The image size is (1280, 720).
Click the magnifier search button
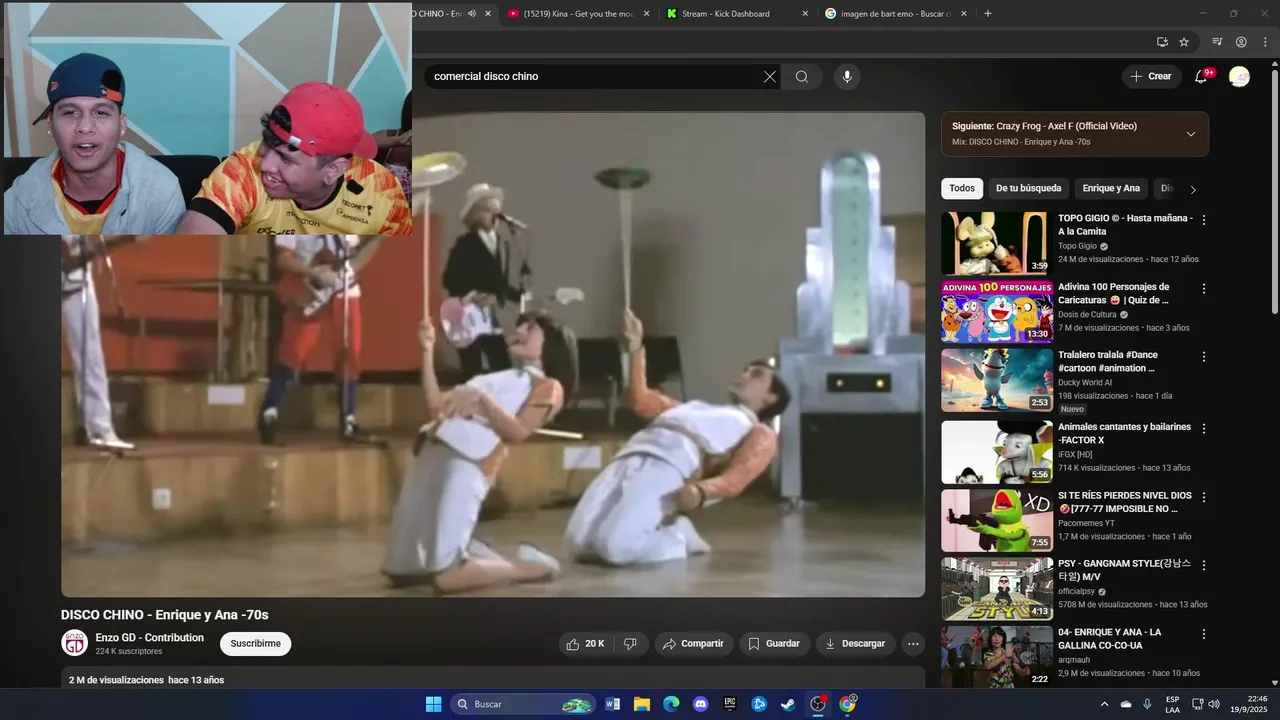coord(802,77)
